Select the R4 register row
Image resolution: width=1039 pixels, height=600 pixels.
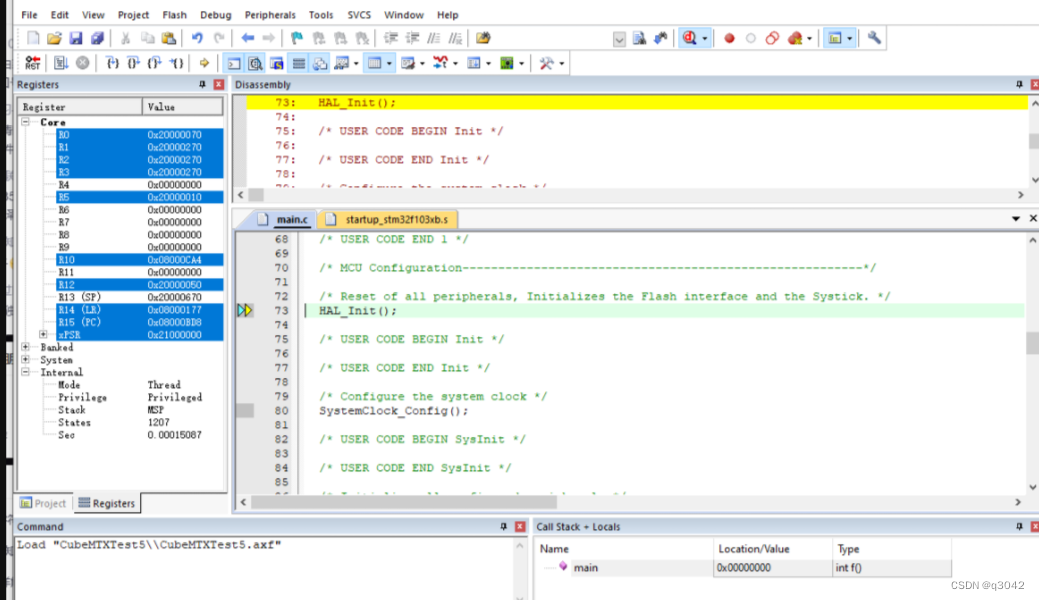[x=140, y=185]
